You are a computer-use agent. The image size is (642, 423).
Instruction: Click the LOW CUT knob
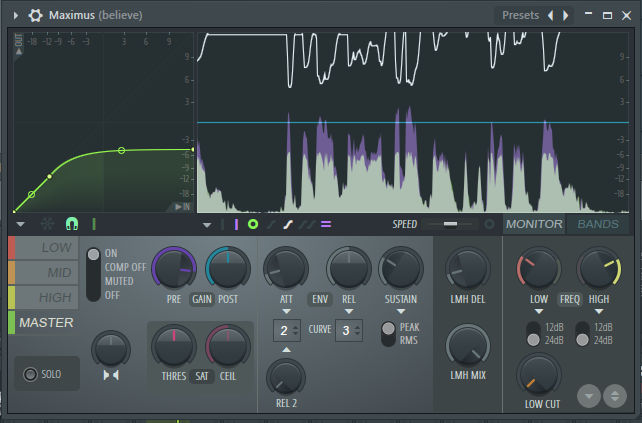pyautogui.click(x=539, y=375)
